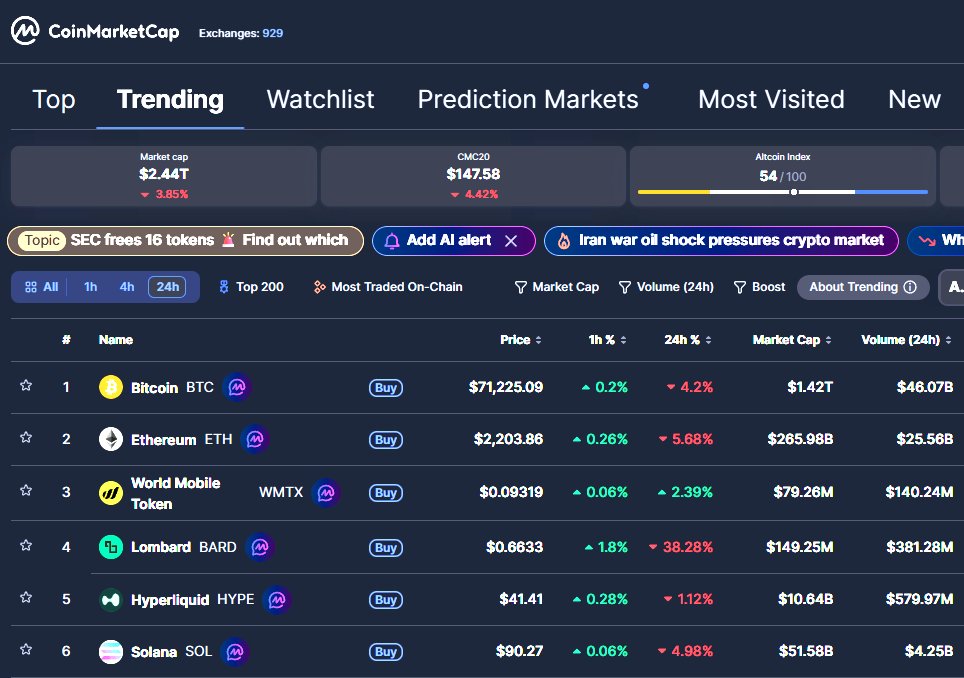Open the CMC20 $147.58 card

[473, 176]
